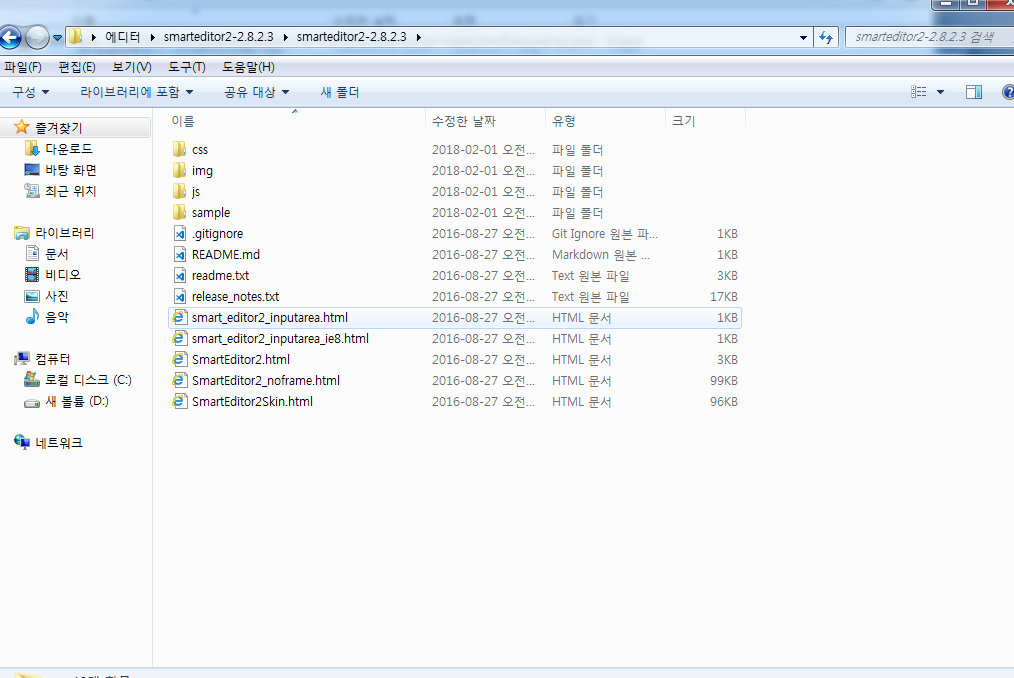Open the 편집(E) menu
The width and height of the screenshot is (1014, 678).
pos(77,67)
